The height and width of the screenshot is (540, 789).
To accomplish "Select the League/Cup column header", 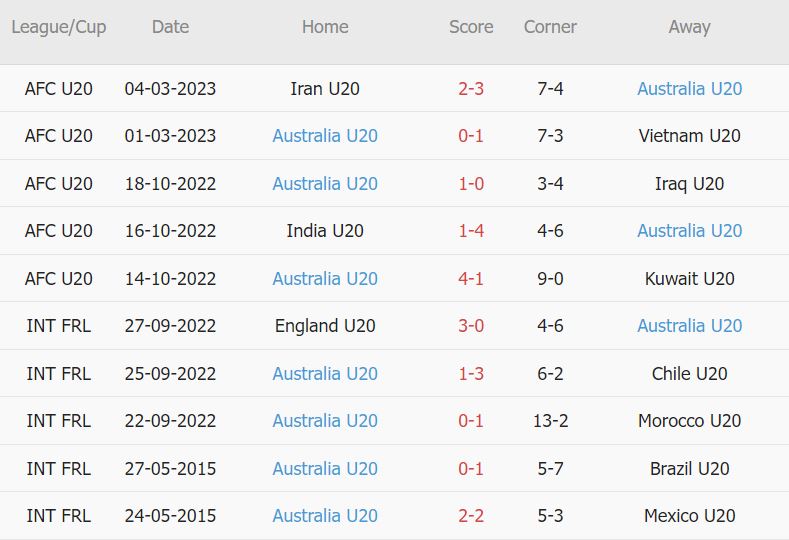I will 59,27.
